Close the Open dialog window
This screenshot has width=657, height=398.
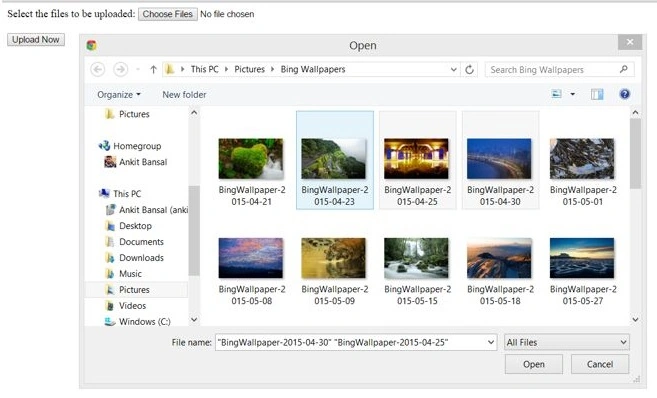[629, 42]
